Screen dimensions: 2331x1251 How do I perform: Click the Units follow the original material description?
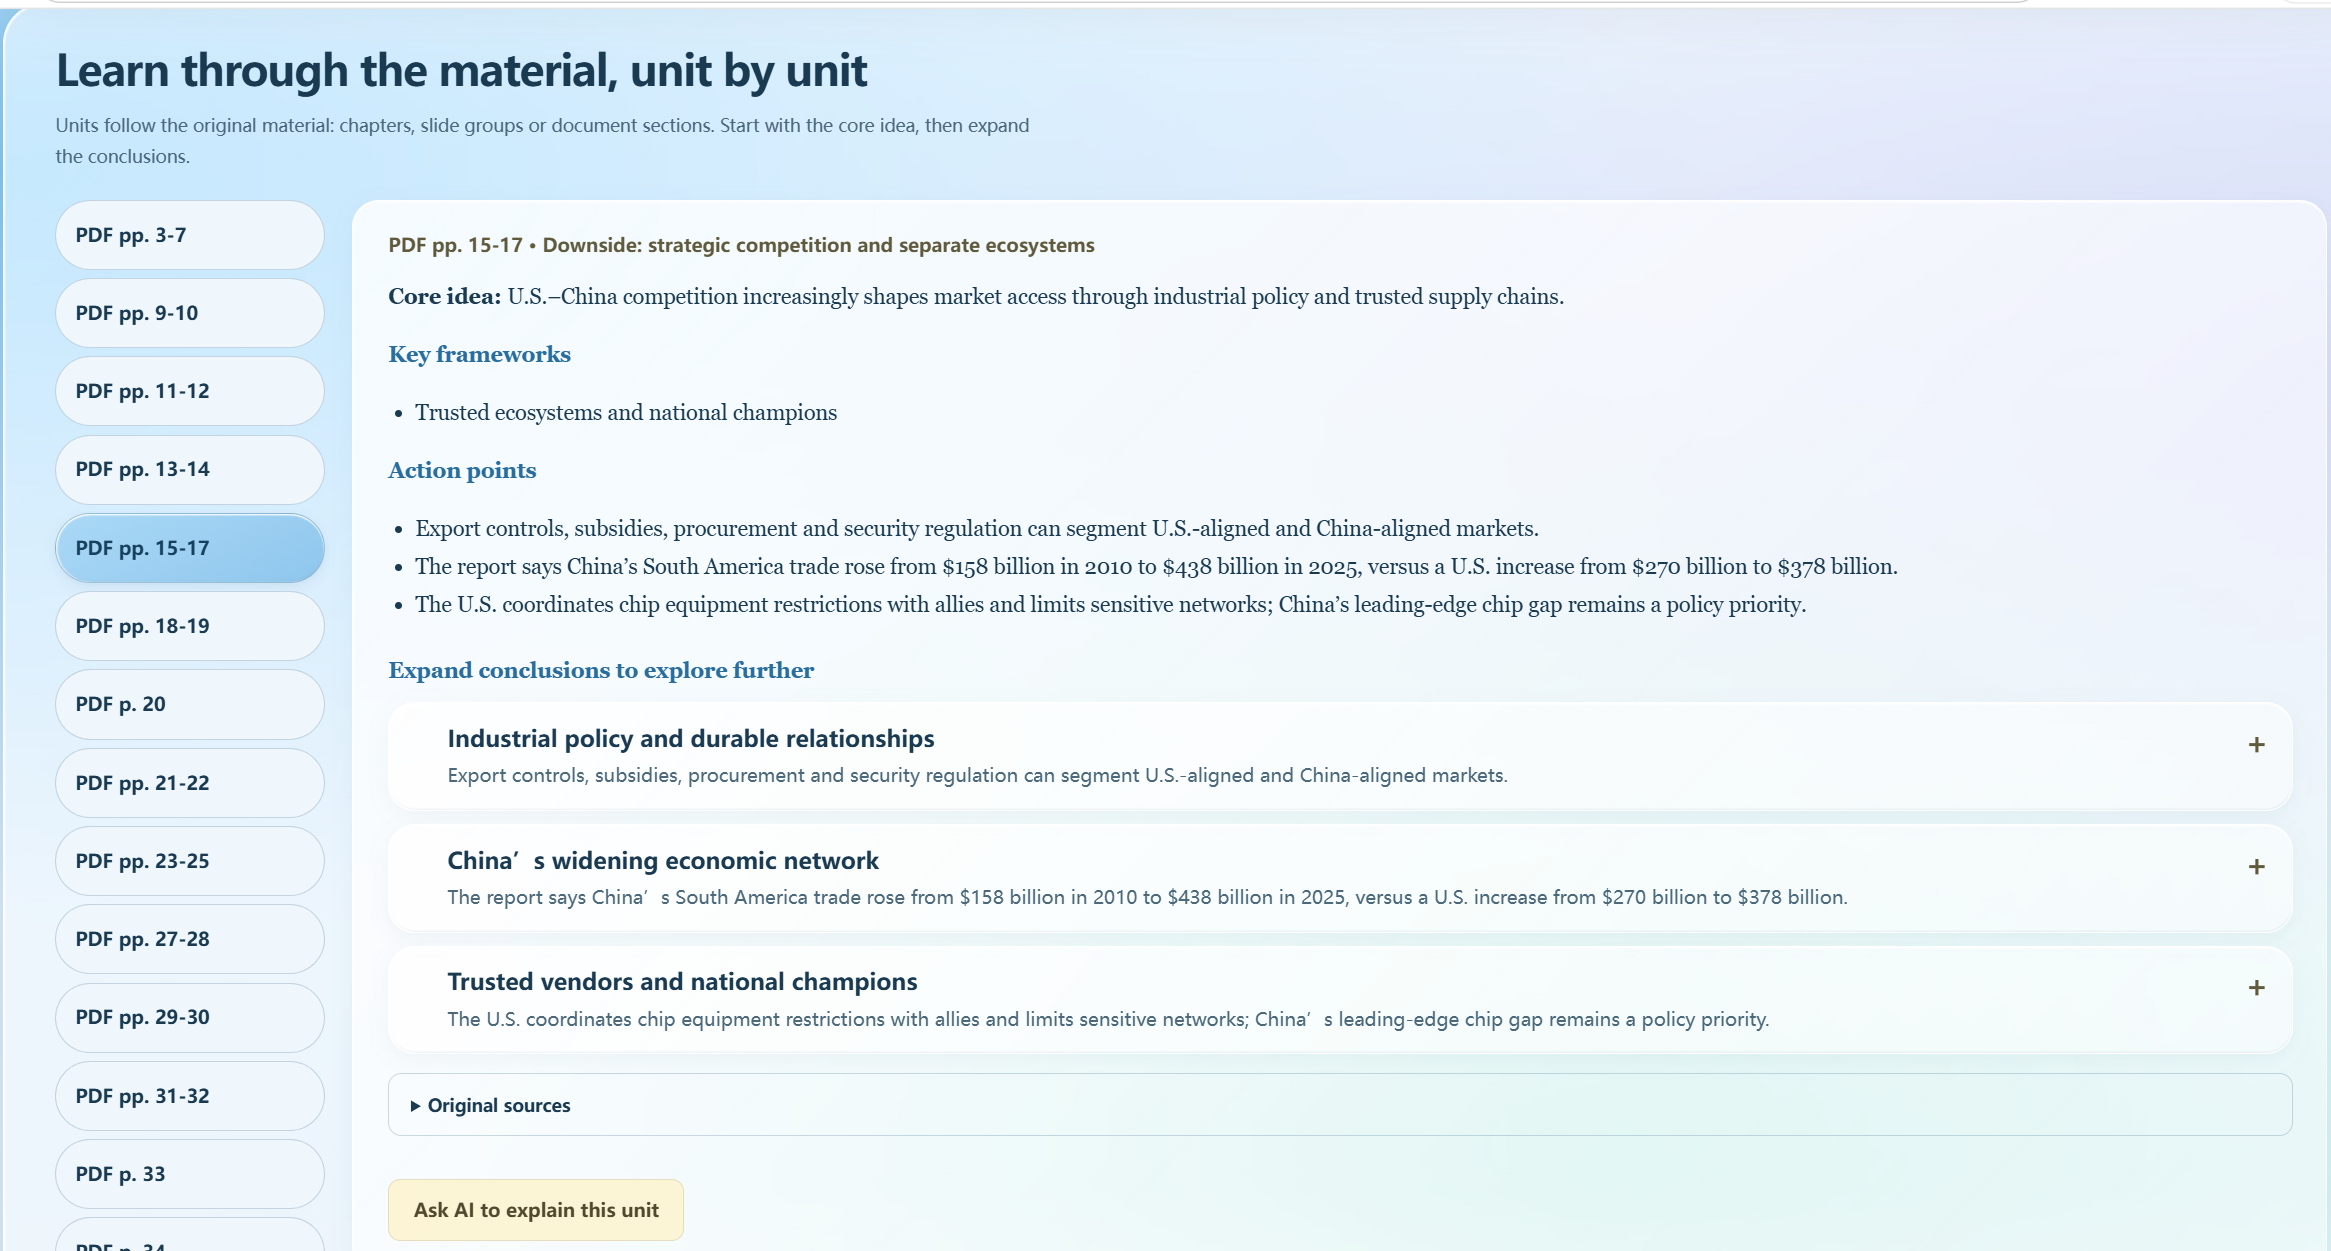point(542,141)
